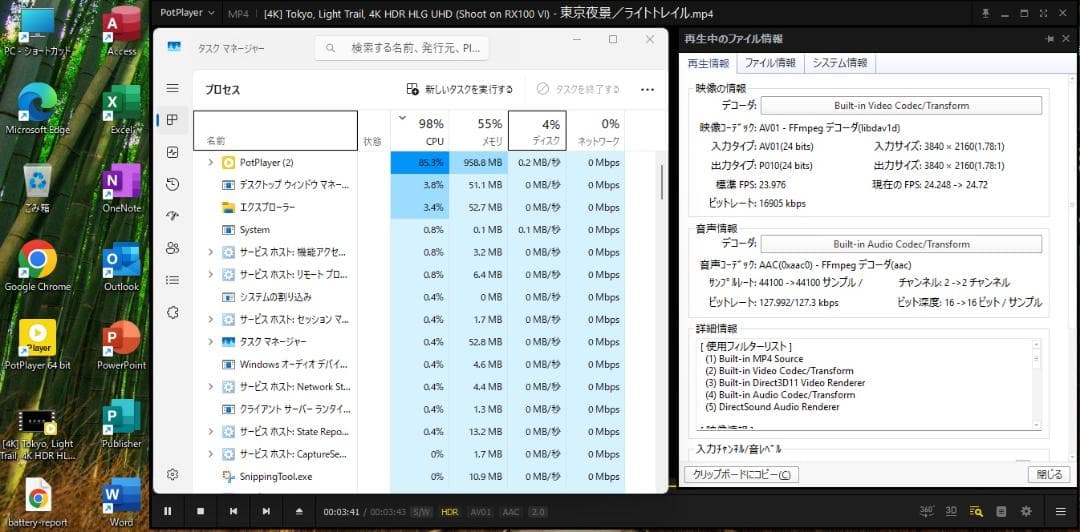Pin PotPlayer window on top
The height and width of the screenshot is (532, 1080).
coord(986,13)
